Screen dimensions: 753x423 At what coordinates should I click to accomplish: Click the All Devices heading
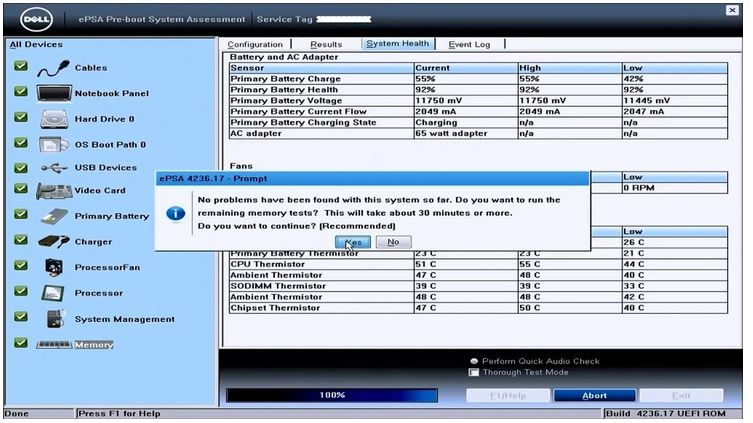(x=36, y=44)
